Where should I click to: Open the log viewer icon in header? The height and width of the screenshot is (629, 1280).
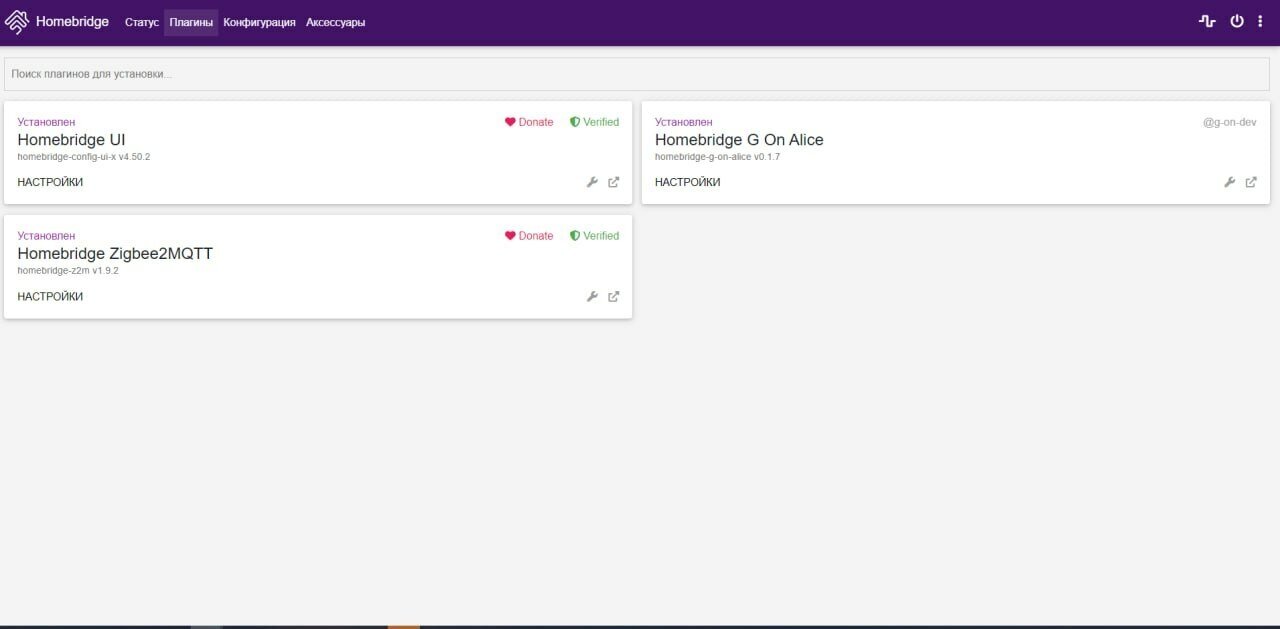1207,21
